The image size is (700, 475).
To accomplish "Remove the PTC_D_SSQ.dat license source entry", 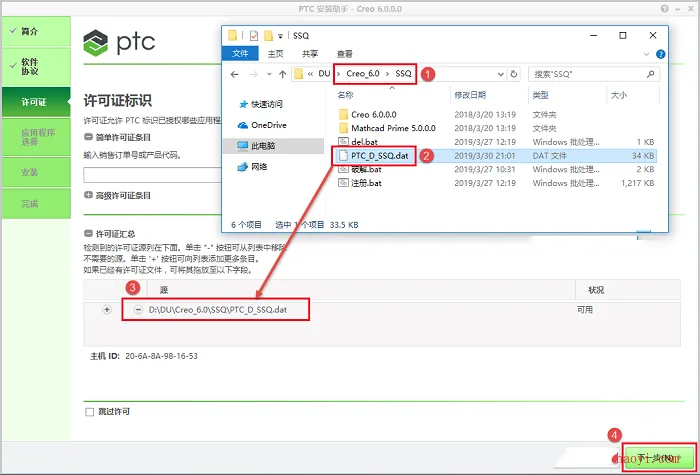I will click(x=138, y=309).
